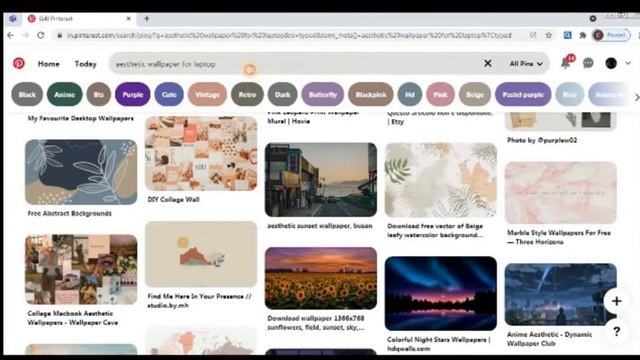Open the messages speech bubble icon
This screenshot has height=360, width=640.
click(x=588, y=63)
